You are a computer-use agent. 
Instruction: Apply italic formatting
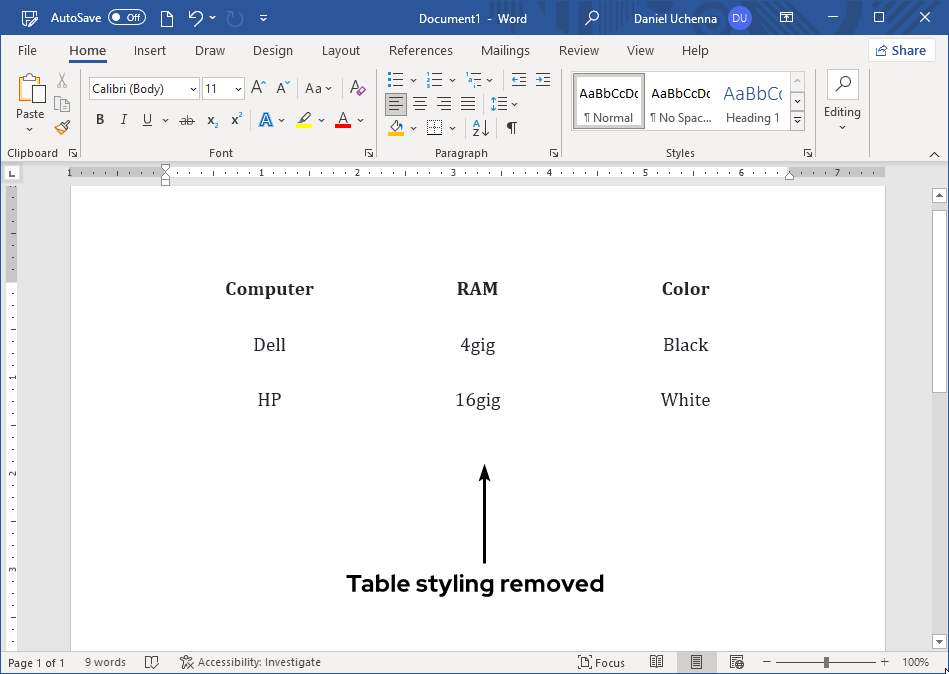(x=122, y=119)
